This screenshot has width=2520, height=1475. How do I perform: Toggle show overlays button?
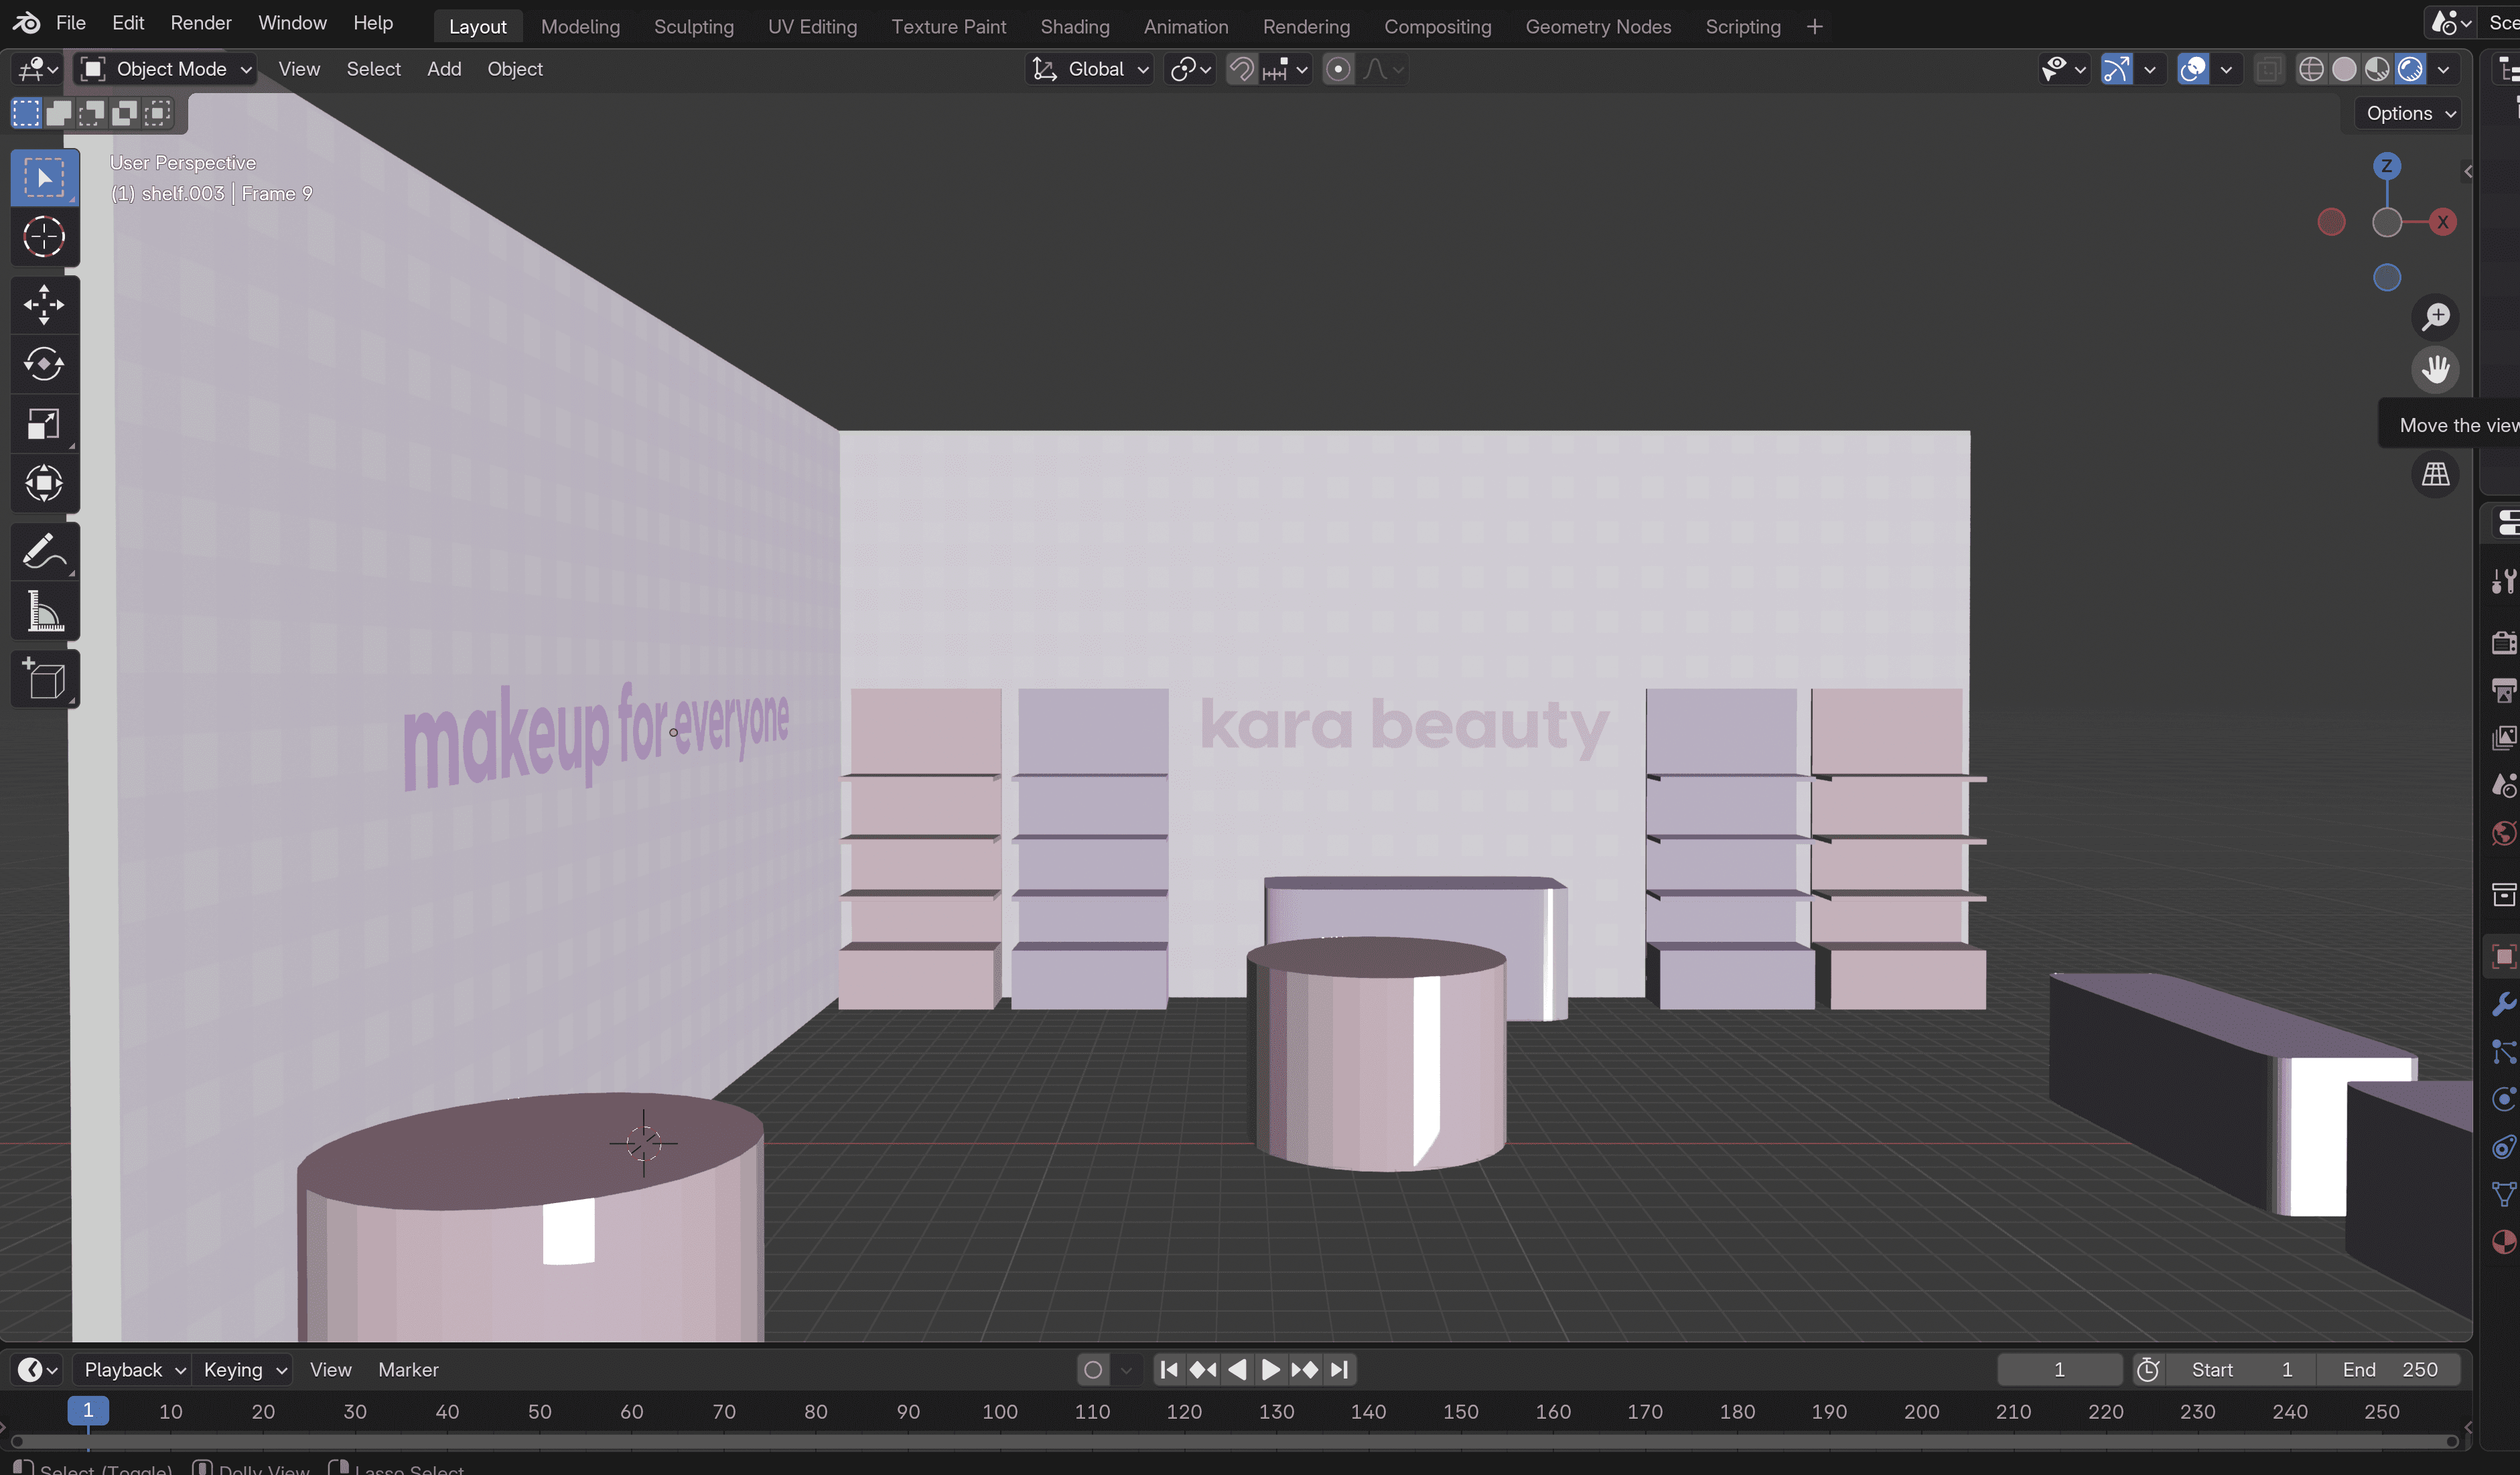[x=2193, y=69]
